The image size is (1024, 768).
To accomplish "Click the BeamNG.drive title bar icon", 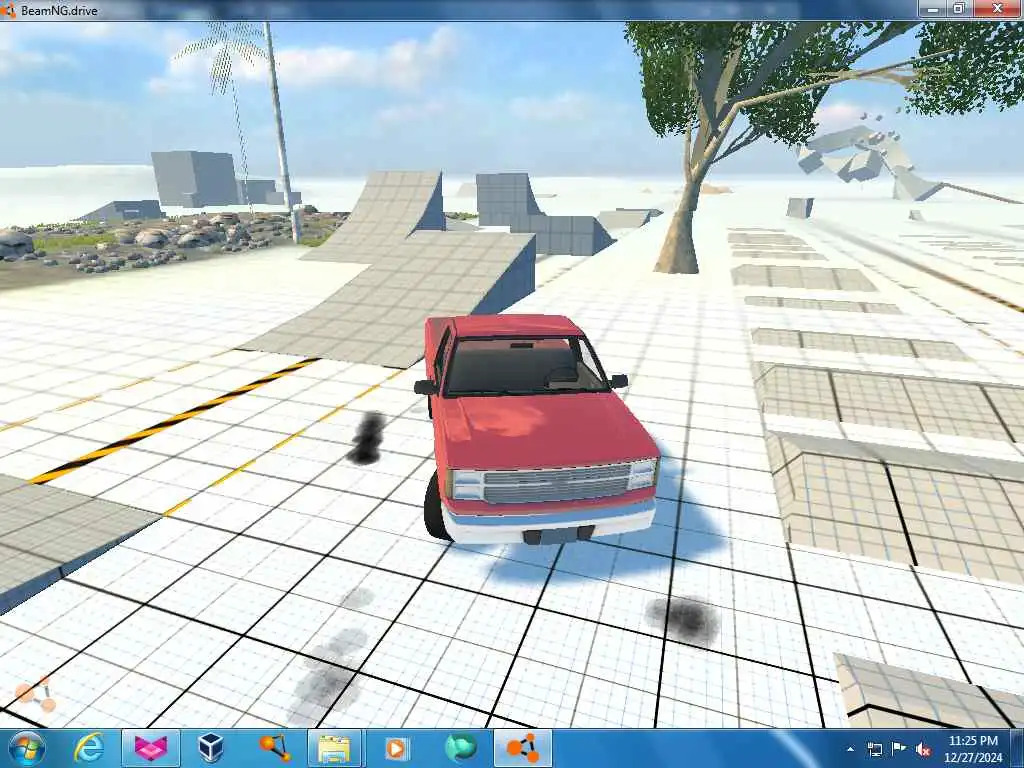I will tap(8, 10).
